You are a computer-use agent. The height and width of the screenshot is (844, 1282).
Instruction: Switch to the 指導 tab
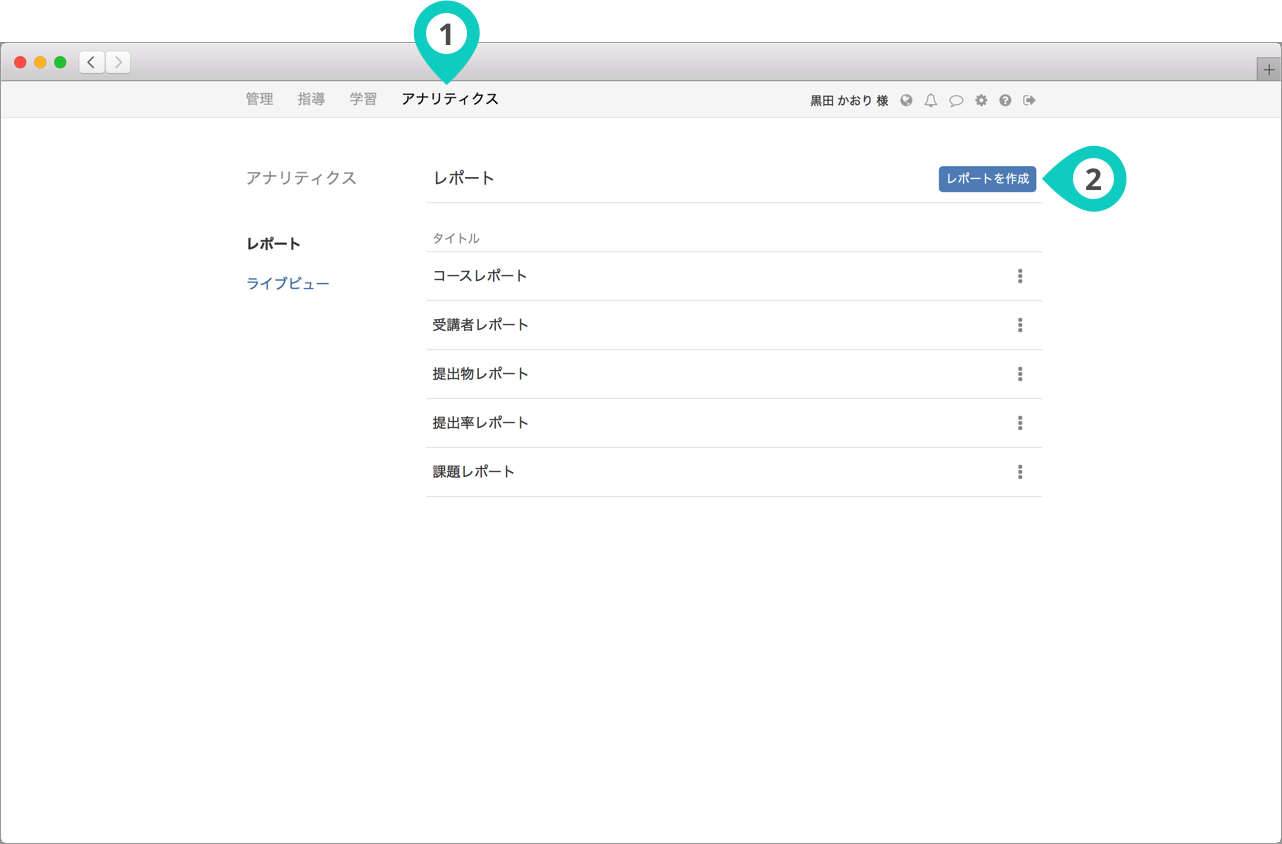311,99
